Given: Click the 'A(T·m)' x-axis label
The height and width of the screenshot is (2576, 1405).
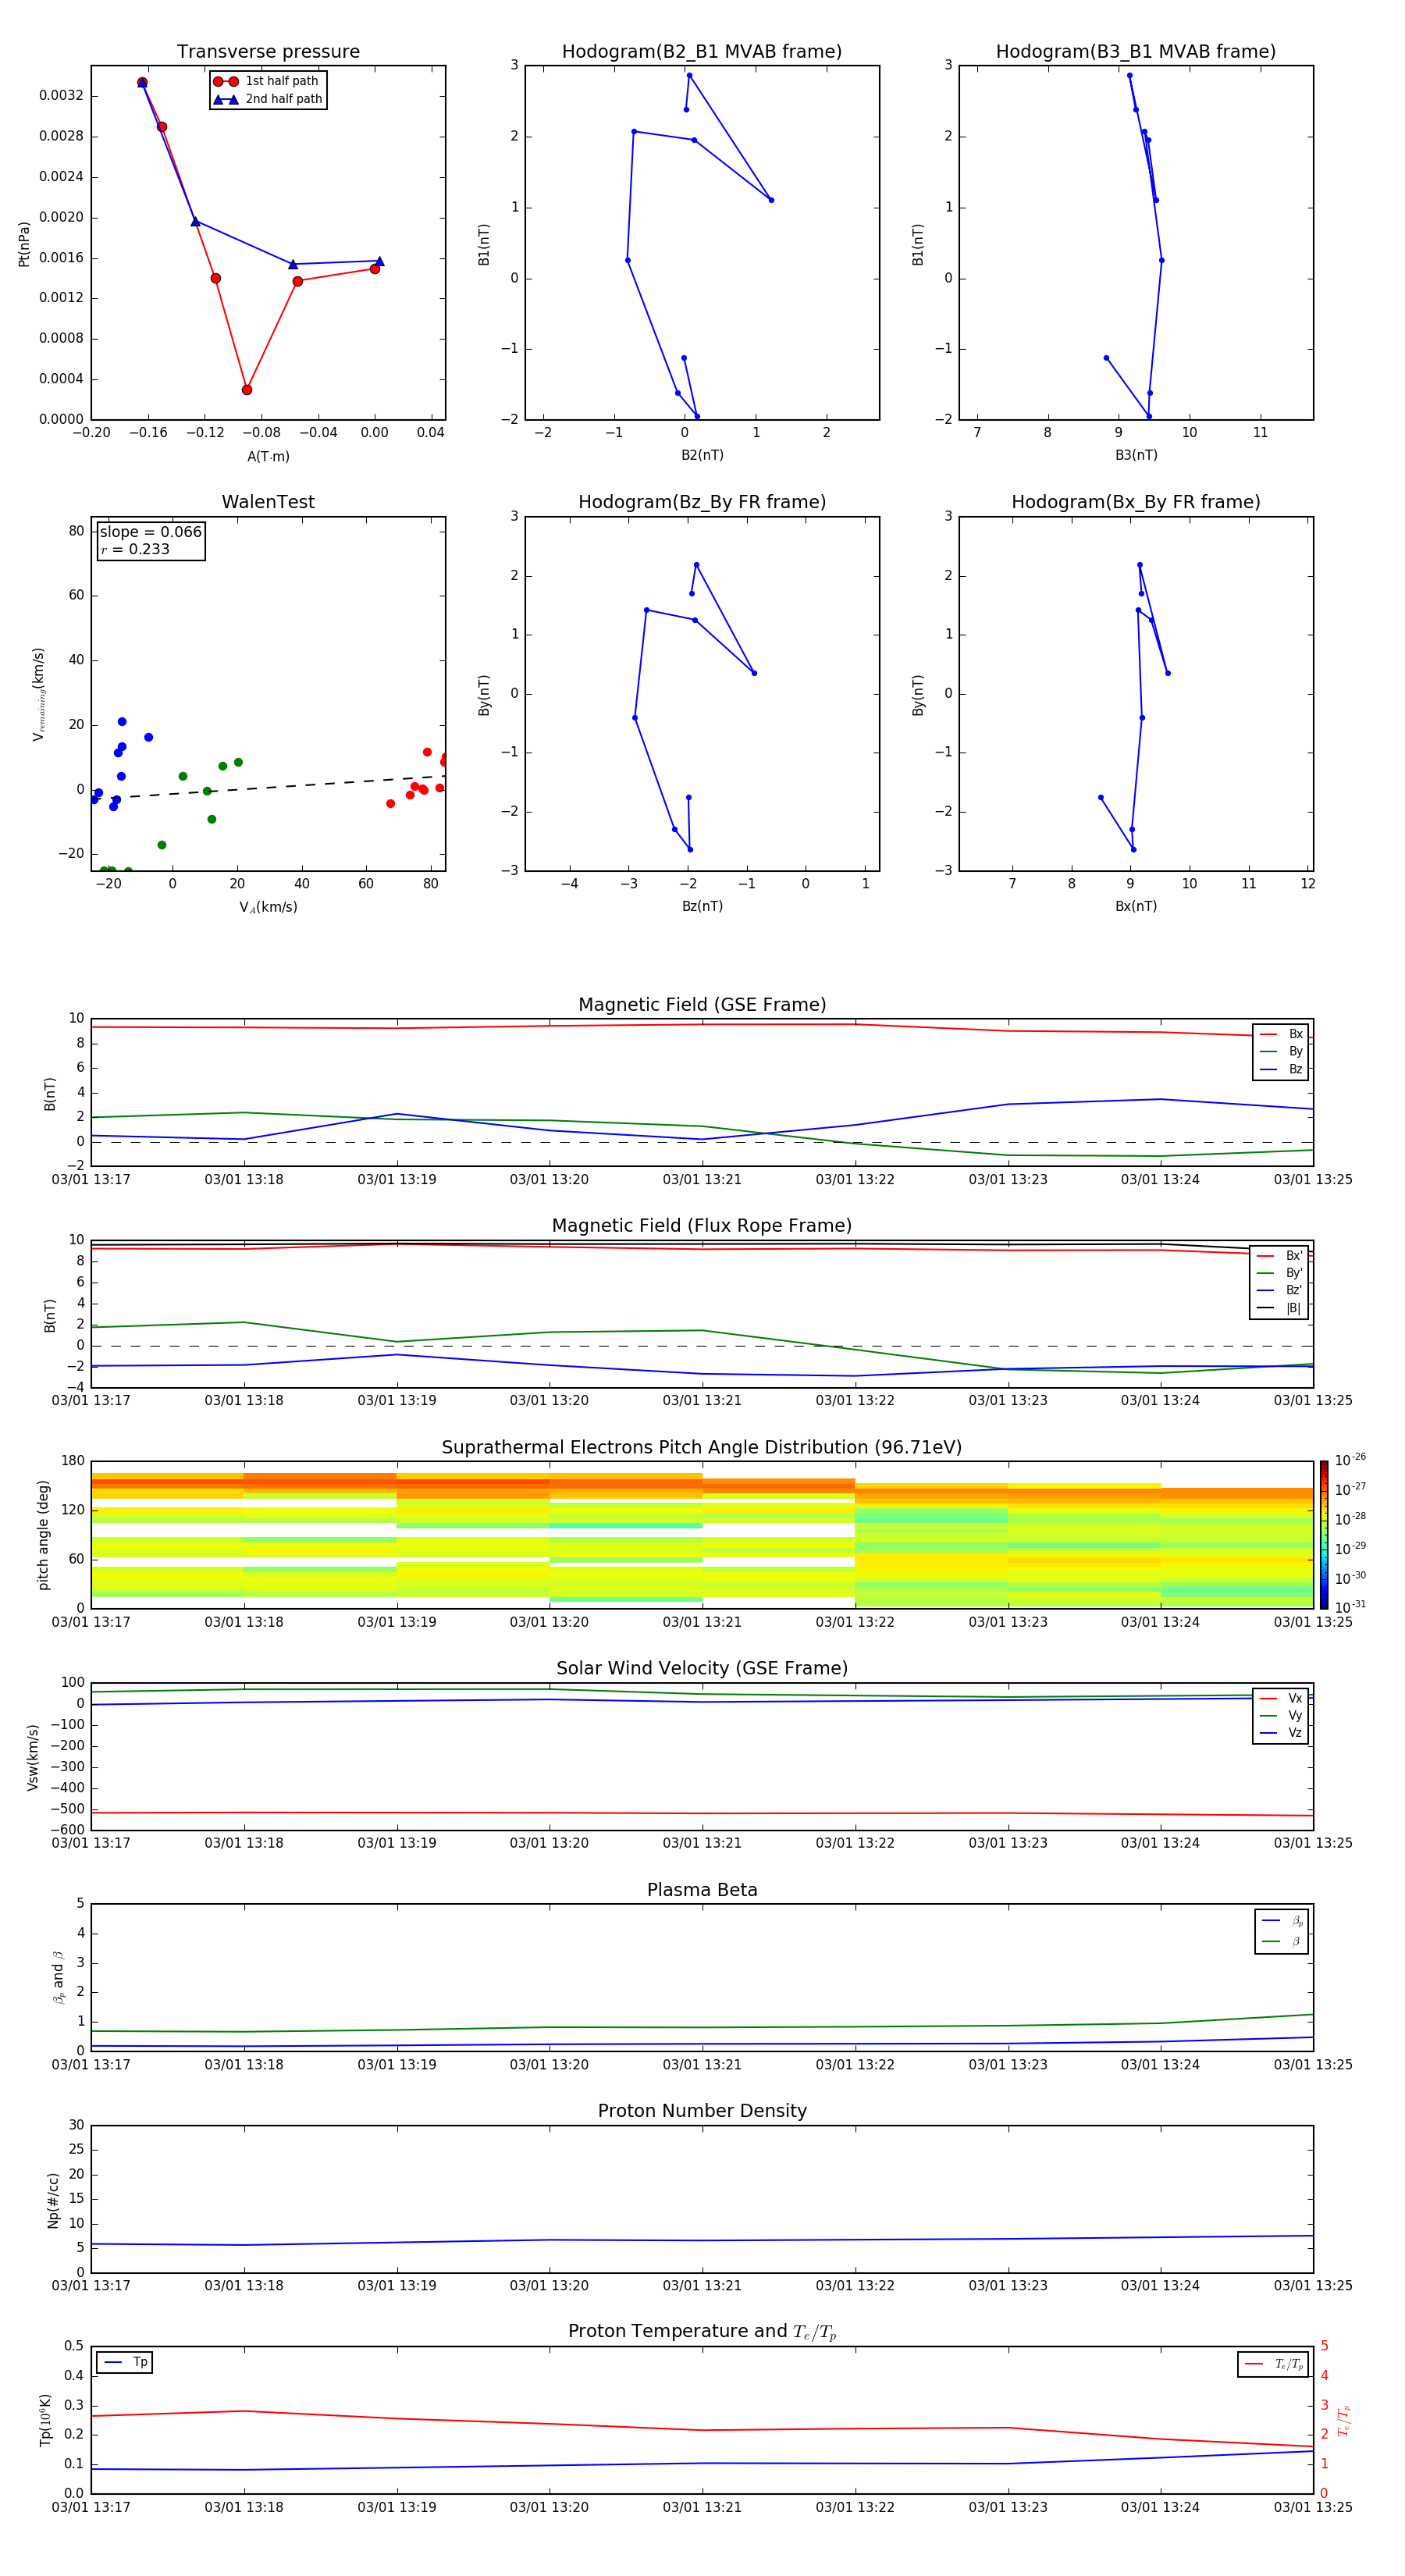Looking at the screenshot, I should point(268,456).
